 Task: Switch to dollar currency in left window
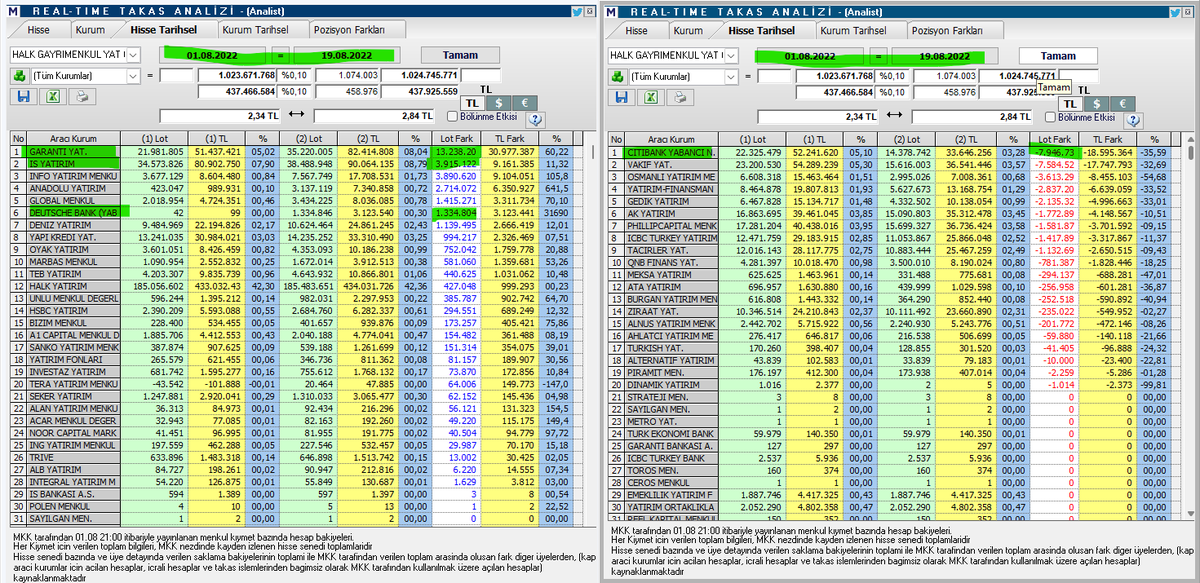pyautogui.click(x=496, y=103)
